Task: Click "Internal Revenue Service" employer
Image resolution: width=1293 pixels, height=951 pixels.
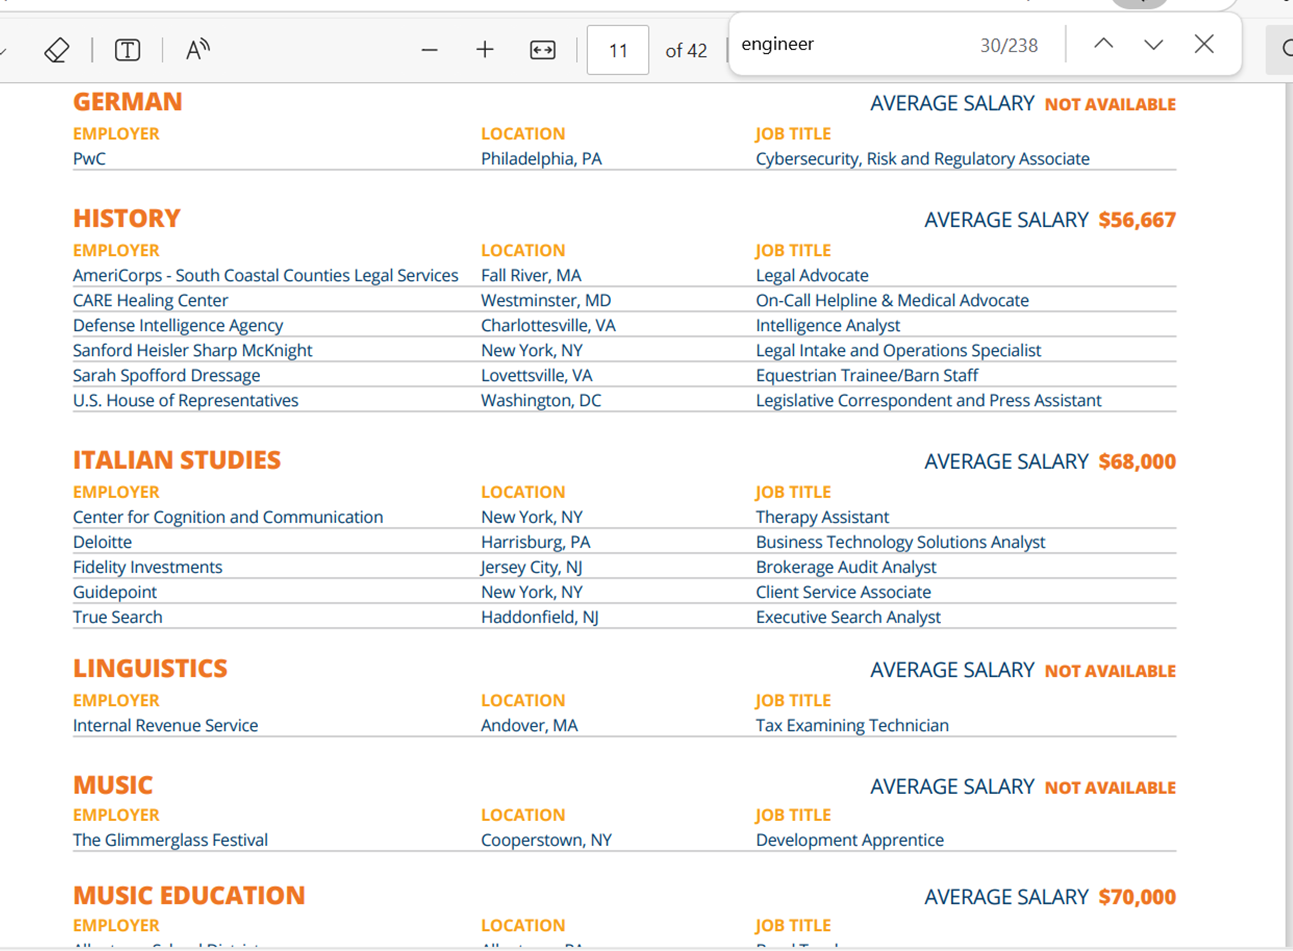Action: point(166,725)
